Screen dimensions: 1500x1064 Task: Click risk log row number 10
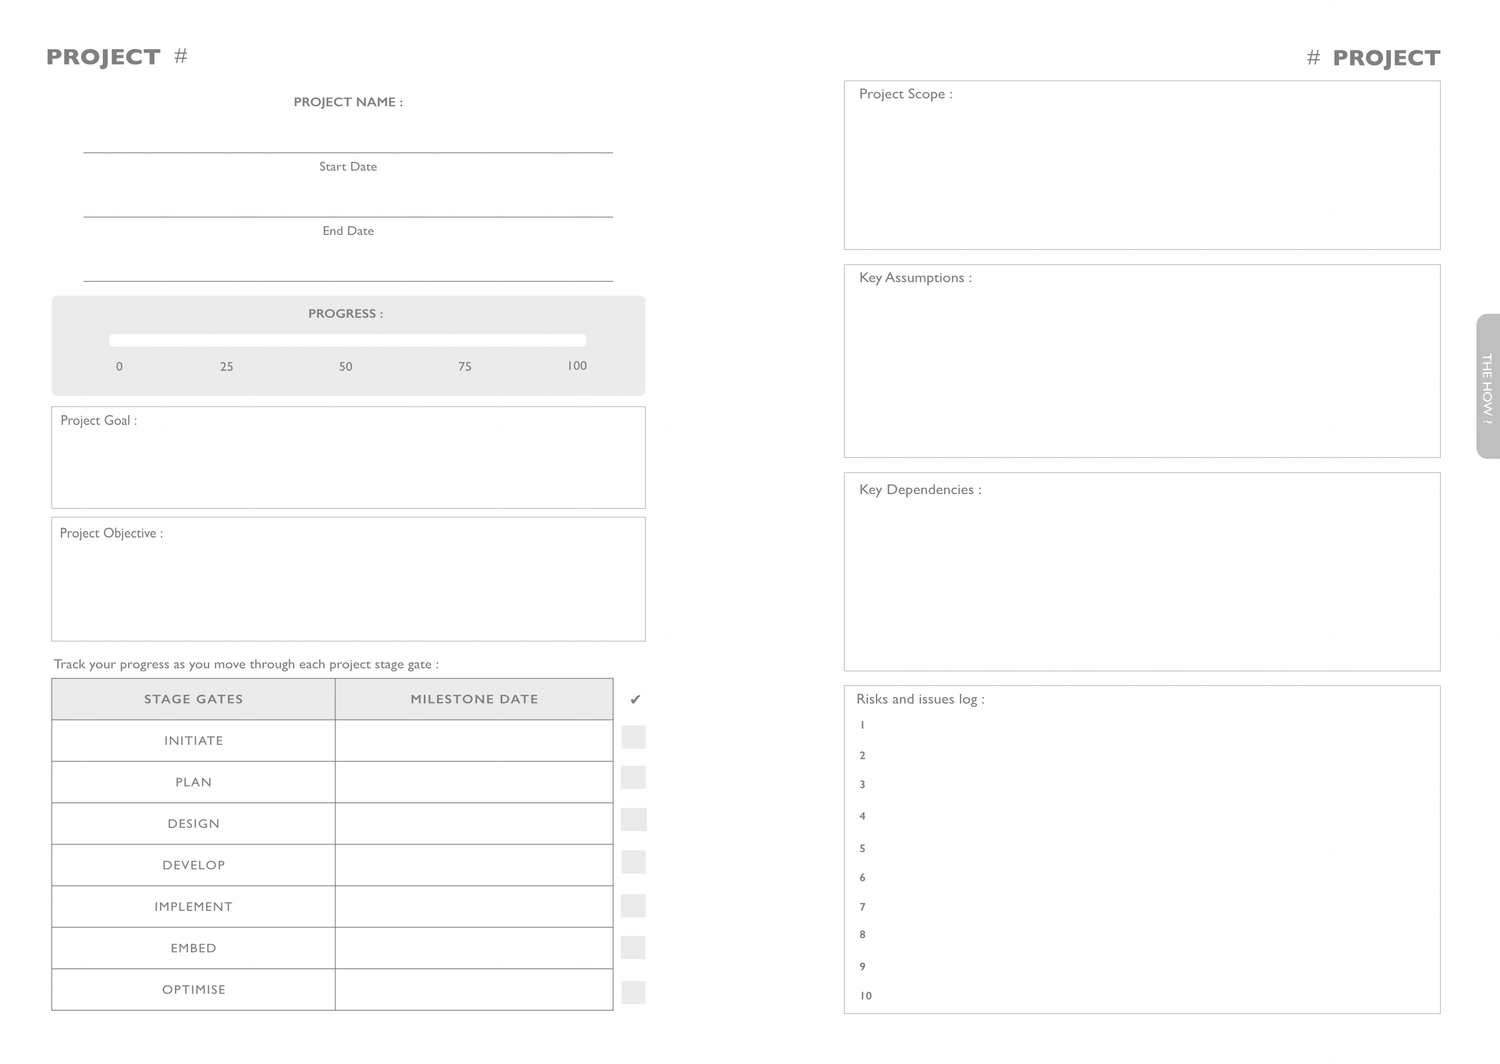866,996
